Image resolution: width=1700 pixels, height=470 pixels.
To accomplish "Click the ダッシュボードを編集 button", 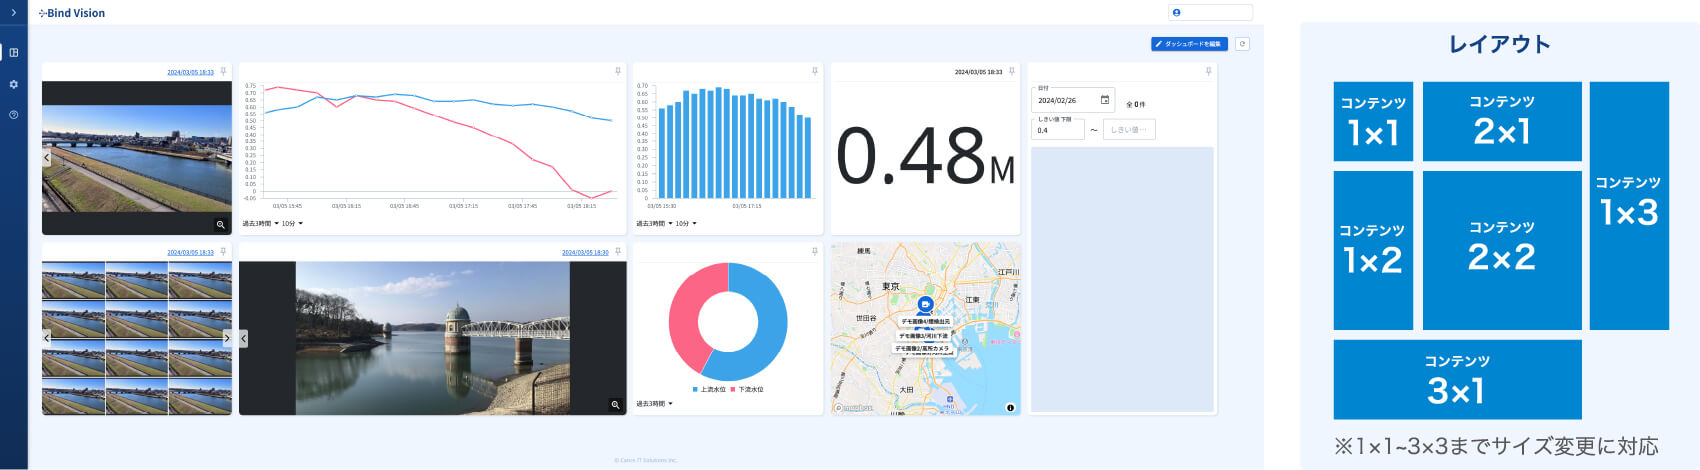I will pos(1189,44).
